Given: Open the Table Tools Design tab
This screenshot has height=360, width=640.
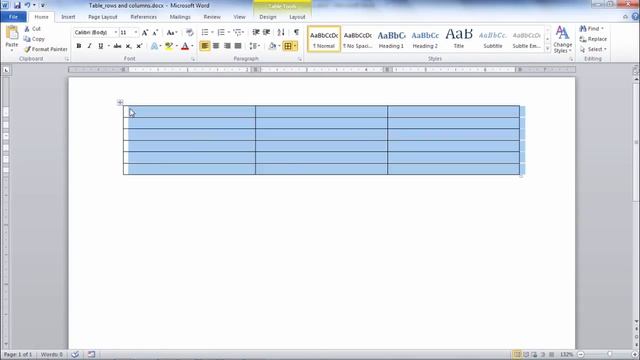Looking at the screenshot, I should point(268,17).
